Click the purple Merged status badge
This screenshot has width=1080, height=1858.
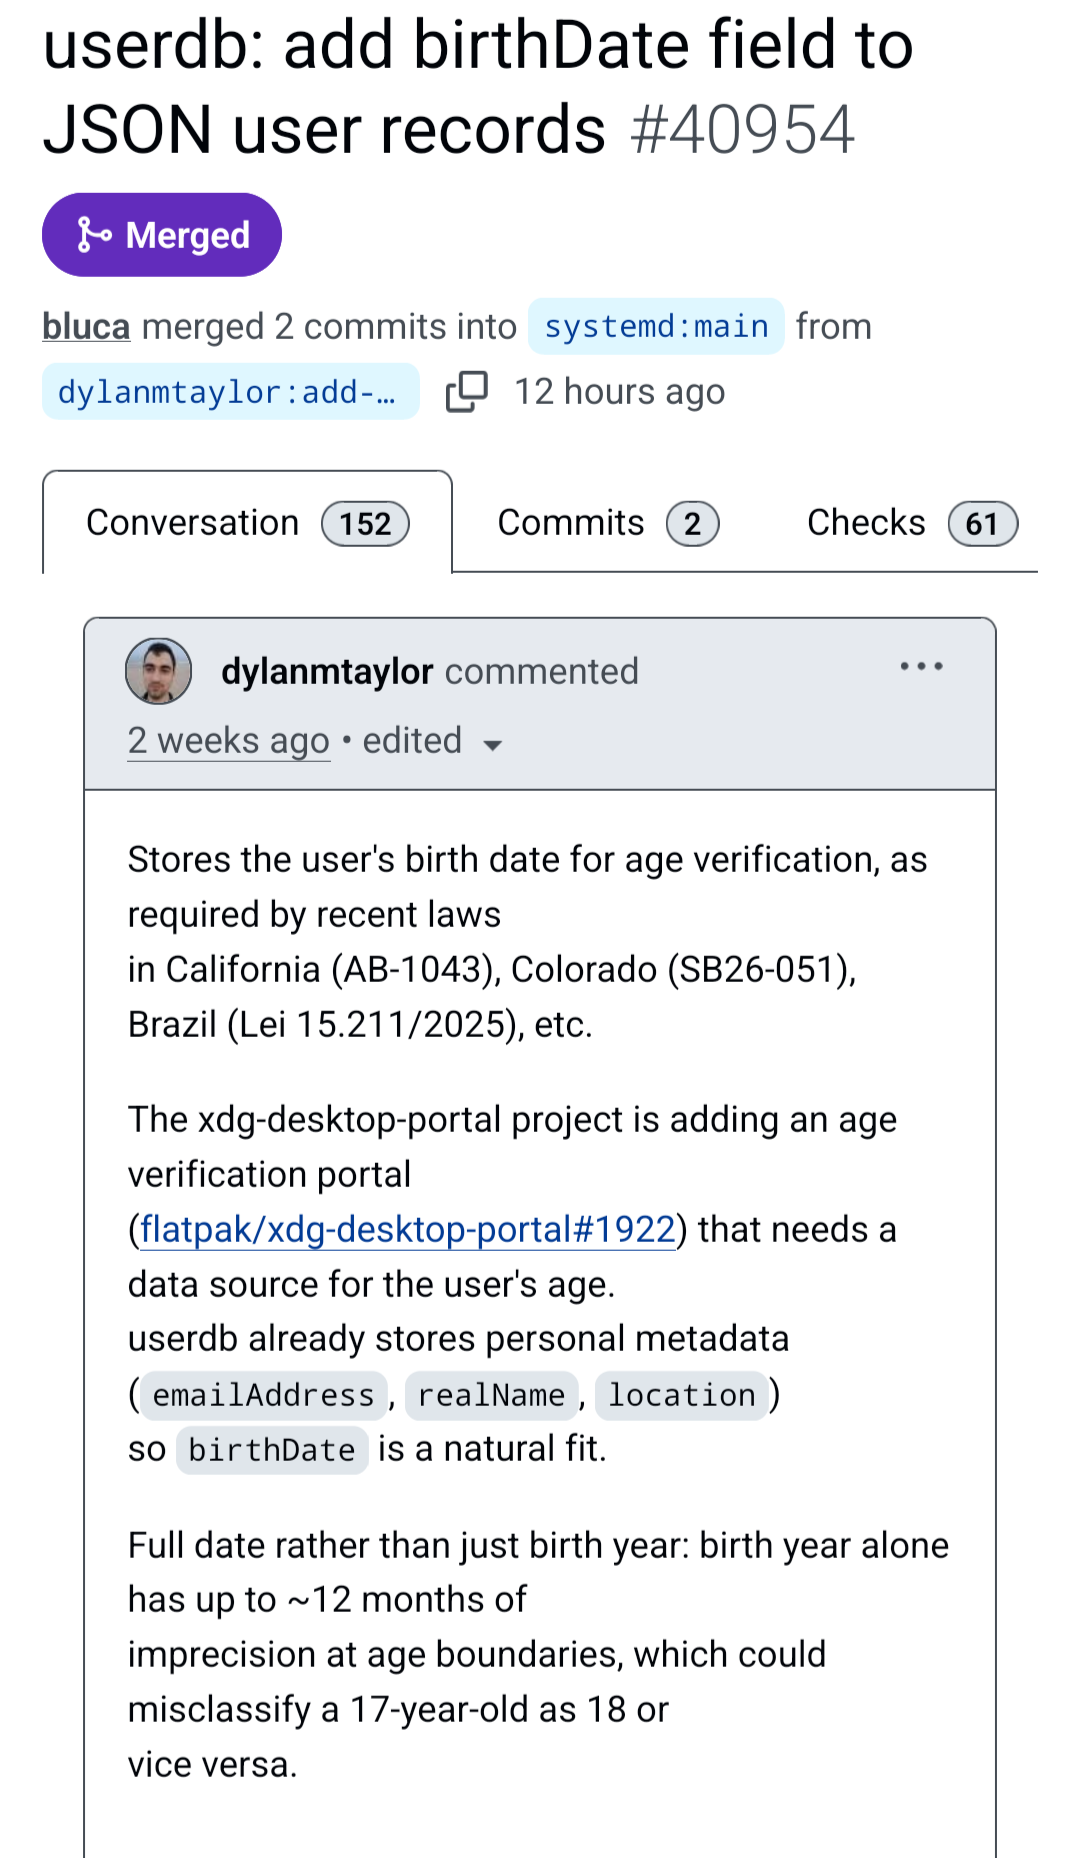point(162,235)
